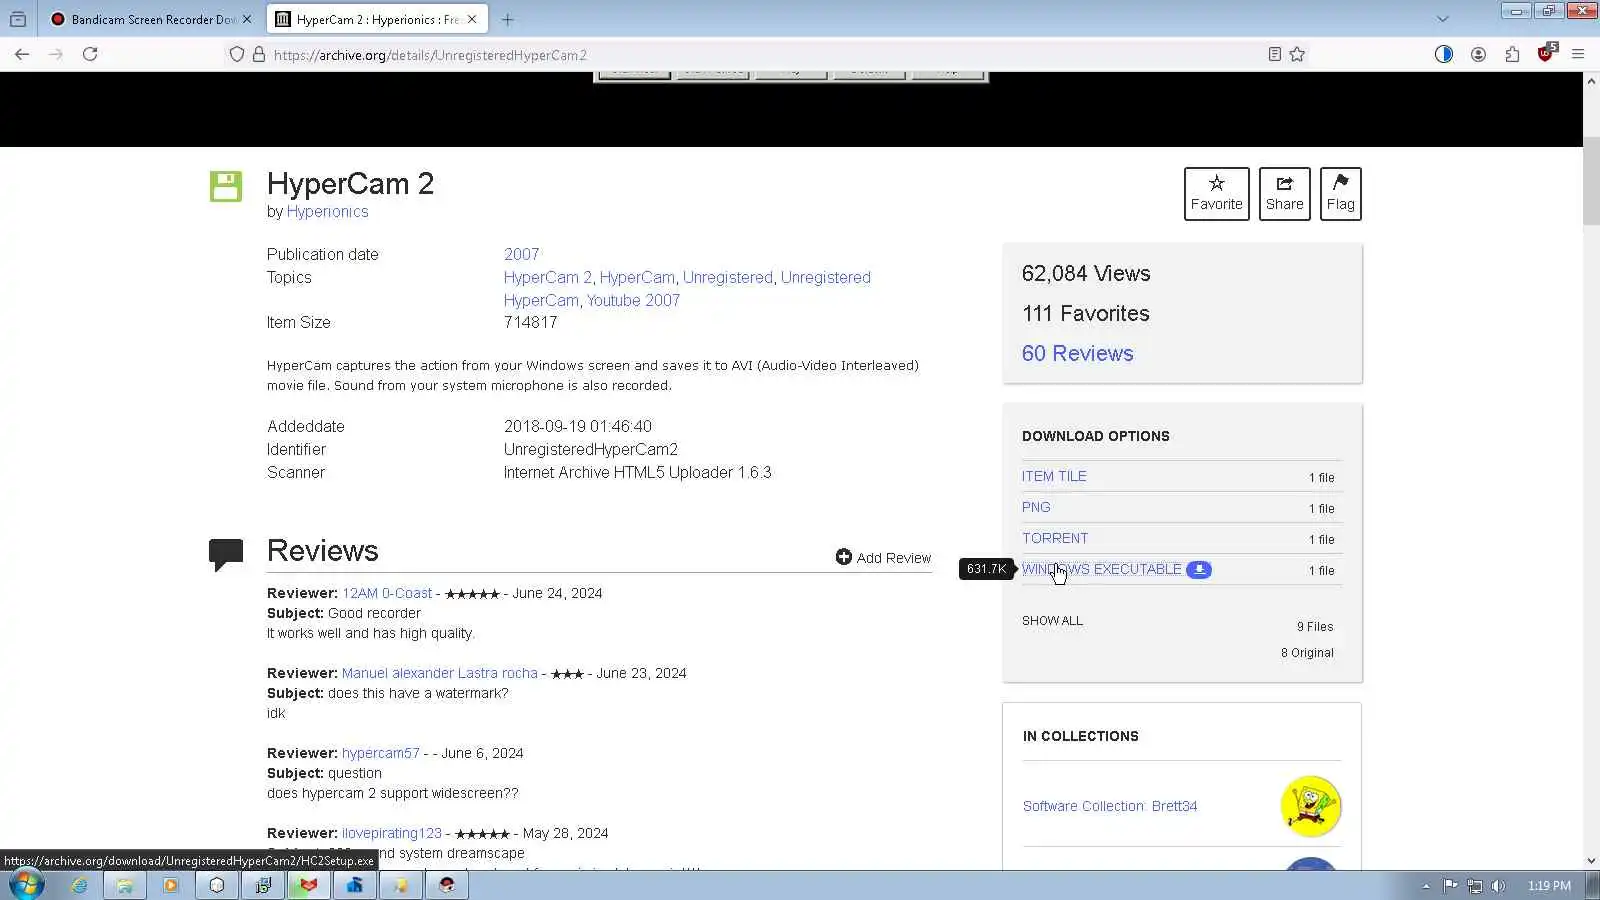
Task: Open the Youtube 2007 topic link
Action: tap(633, 301)
